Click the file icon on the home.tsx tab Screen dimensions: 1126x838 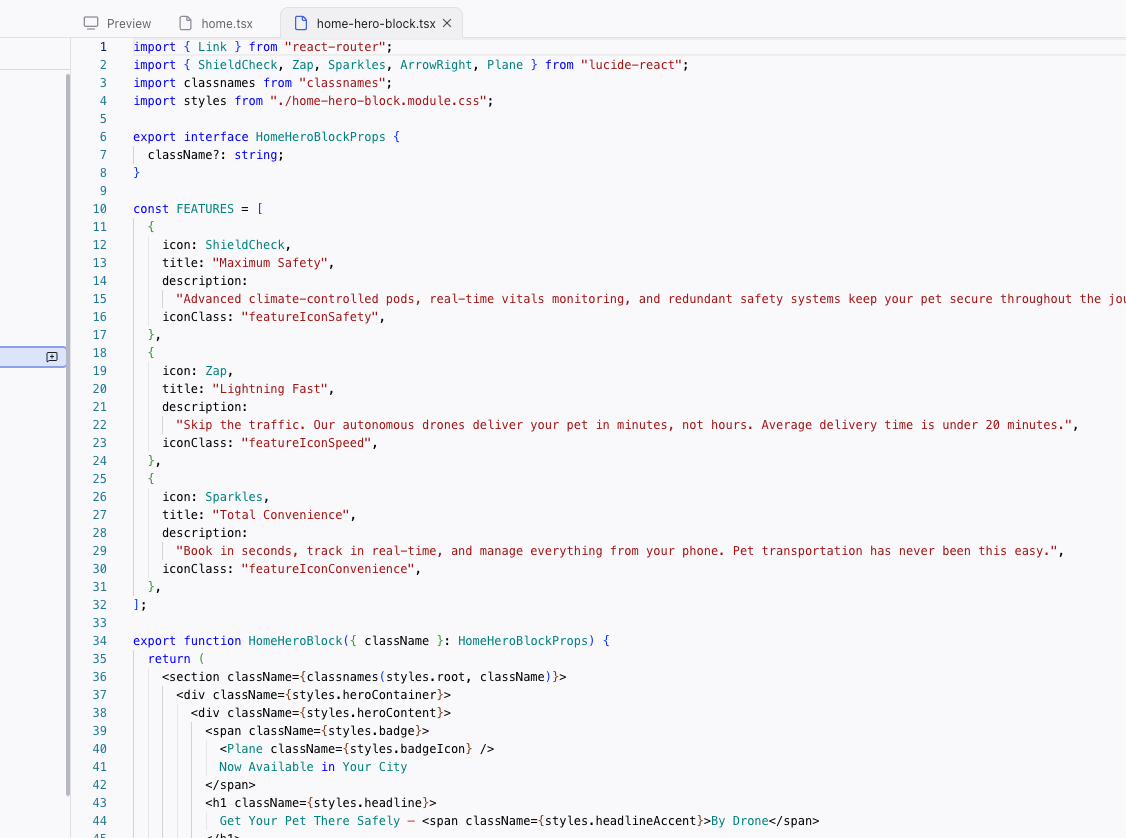[x=185, y=22]
